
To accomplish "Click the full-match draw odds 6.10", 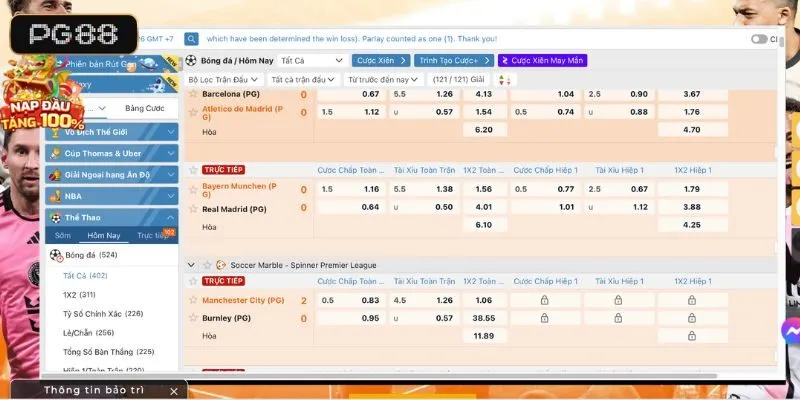I will pyautogui.click(x=485, y=225).
